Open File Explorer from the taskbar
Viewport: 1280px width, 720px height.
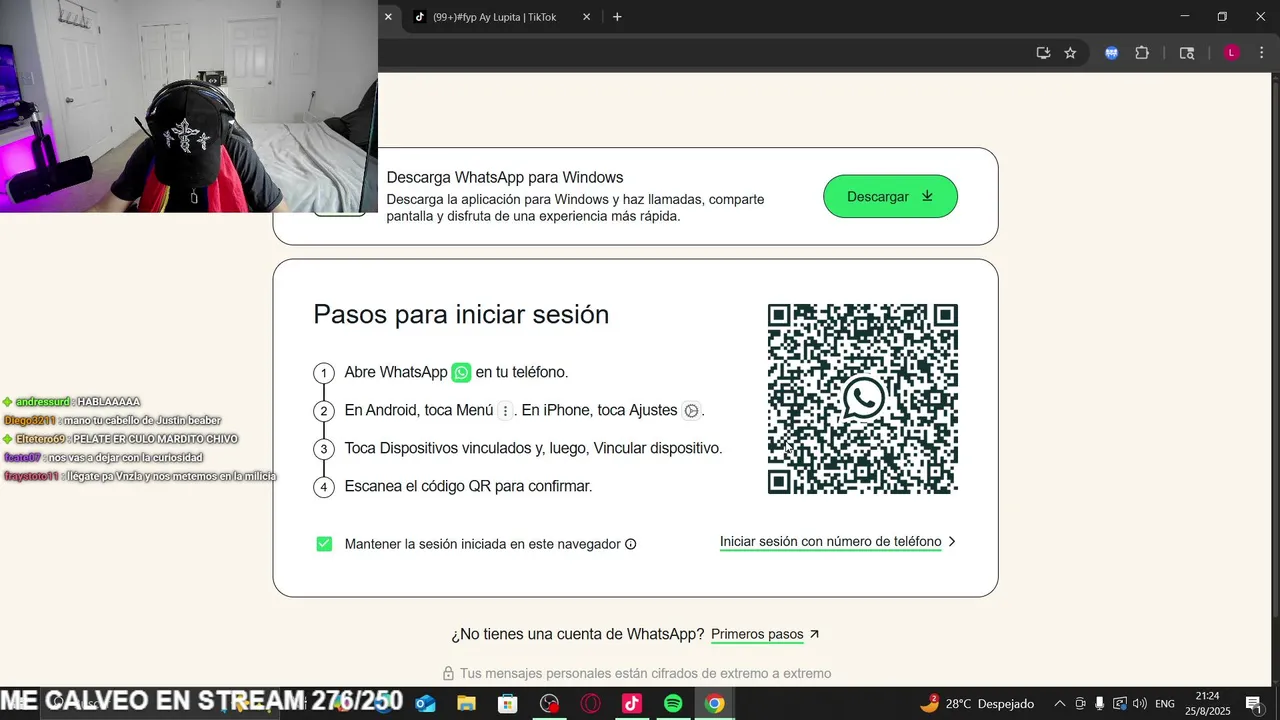pyautogui.click(x=466, y=704)
